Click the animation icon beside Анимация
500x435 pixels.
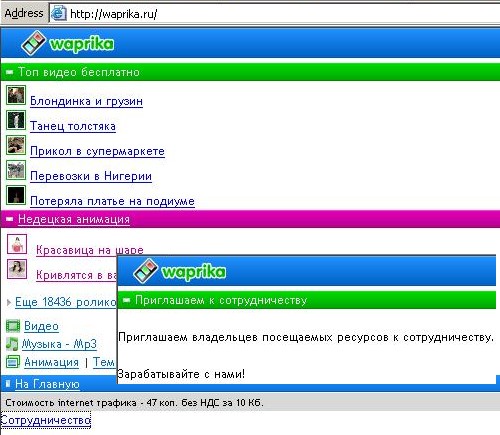click(13, 362)
